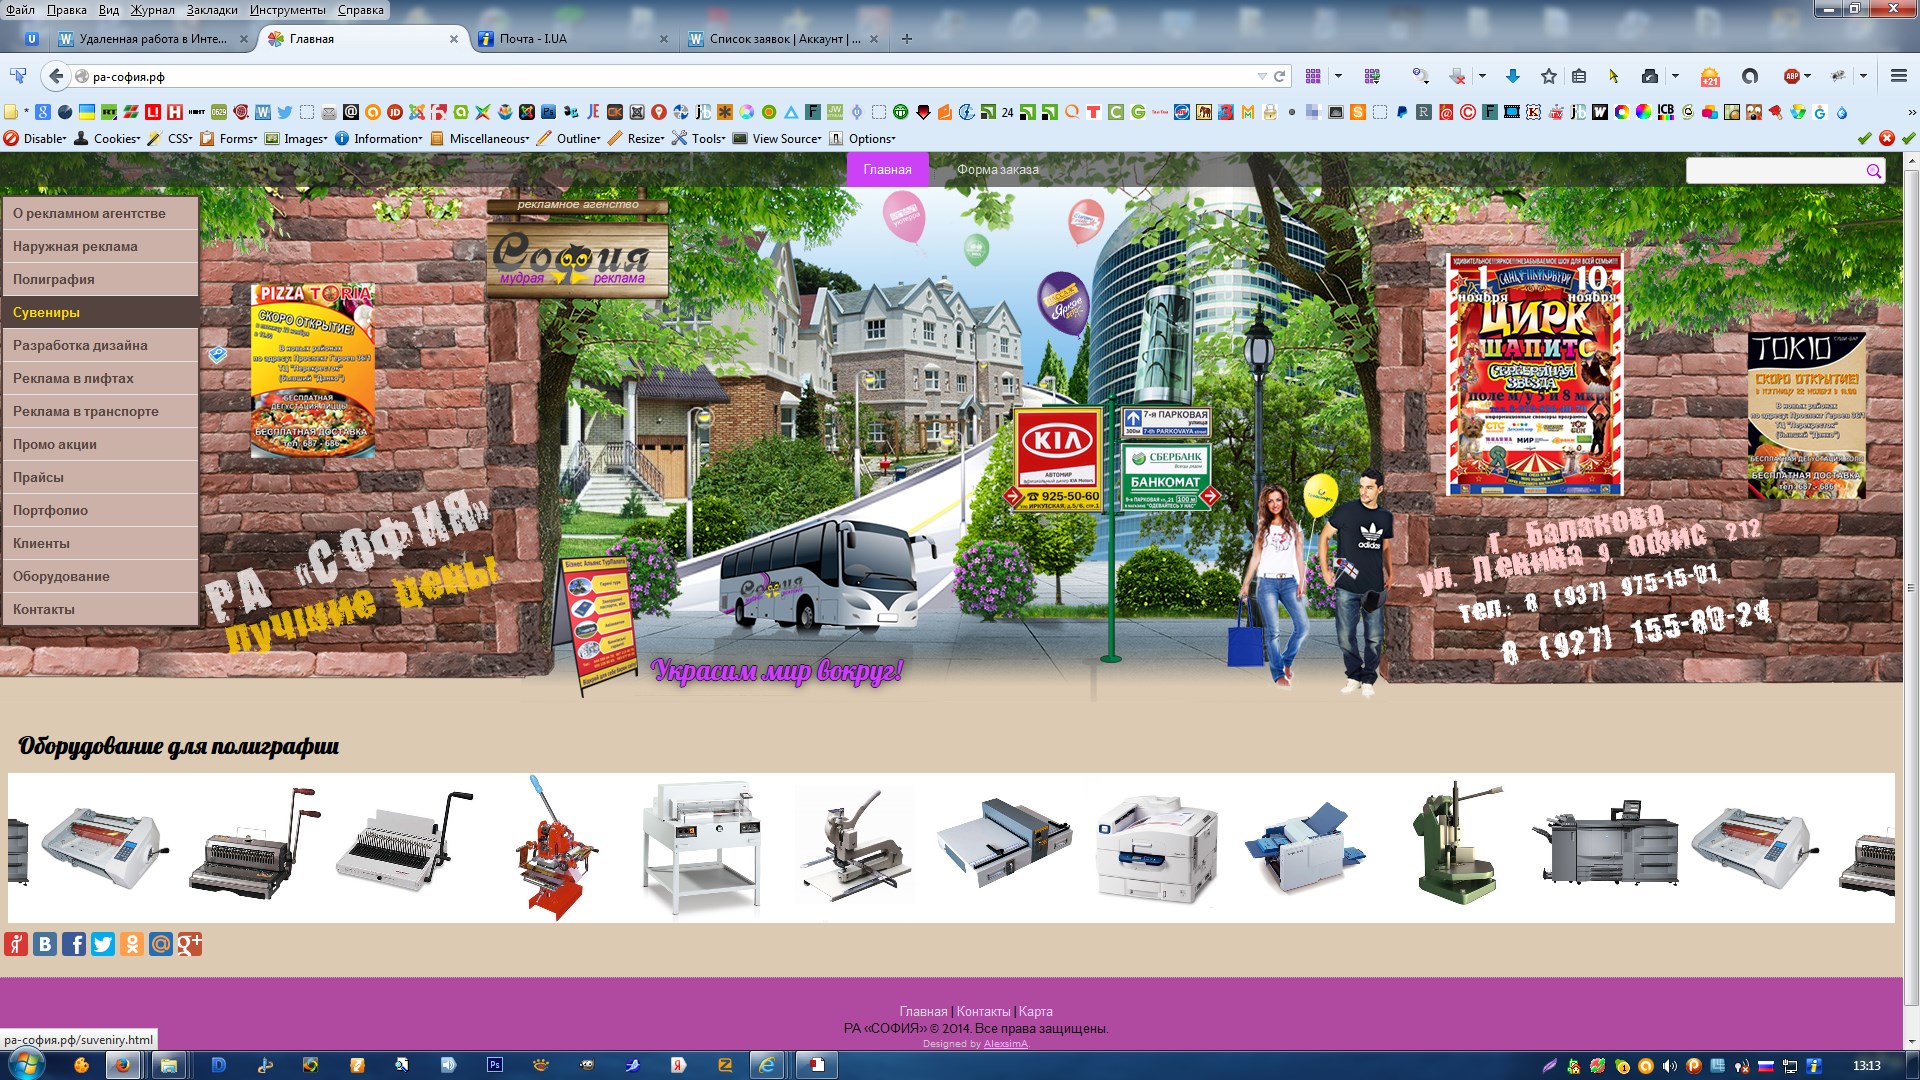Open the Закладки menu
Viewport: 1920px width, 1080px height.
(x=212, y=10)
